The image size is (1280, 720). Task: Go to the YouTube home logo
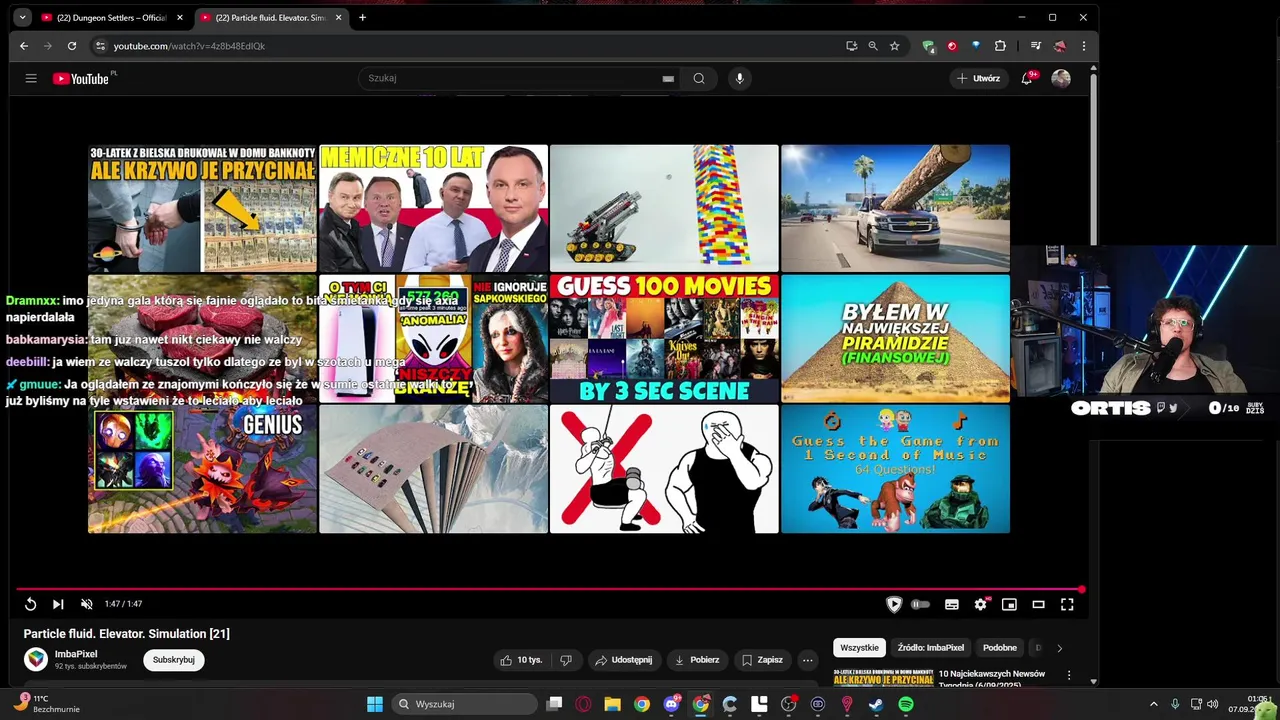[81, 78]
